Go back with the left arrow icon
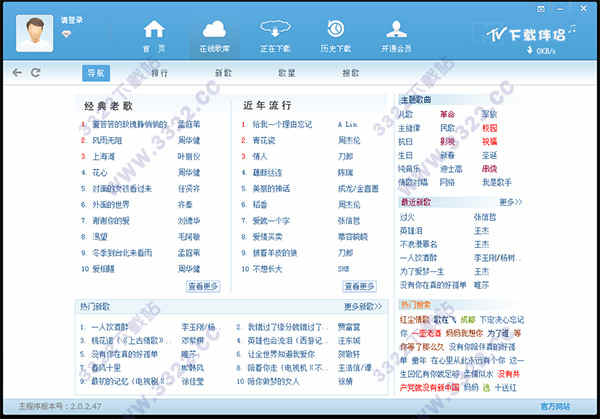Screen dimensions: 600x419 (17, 73)
